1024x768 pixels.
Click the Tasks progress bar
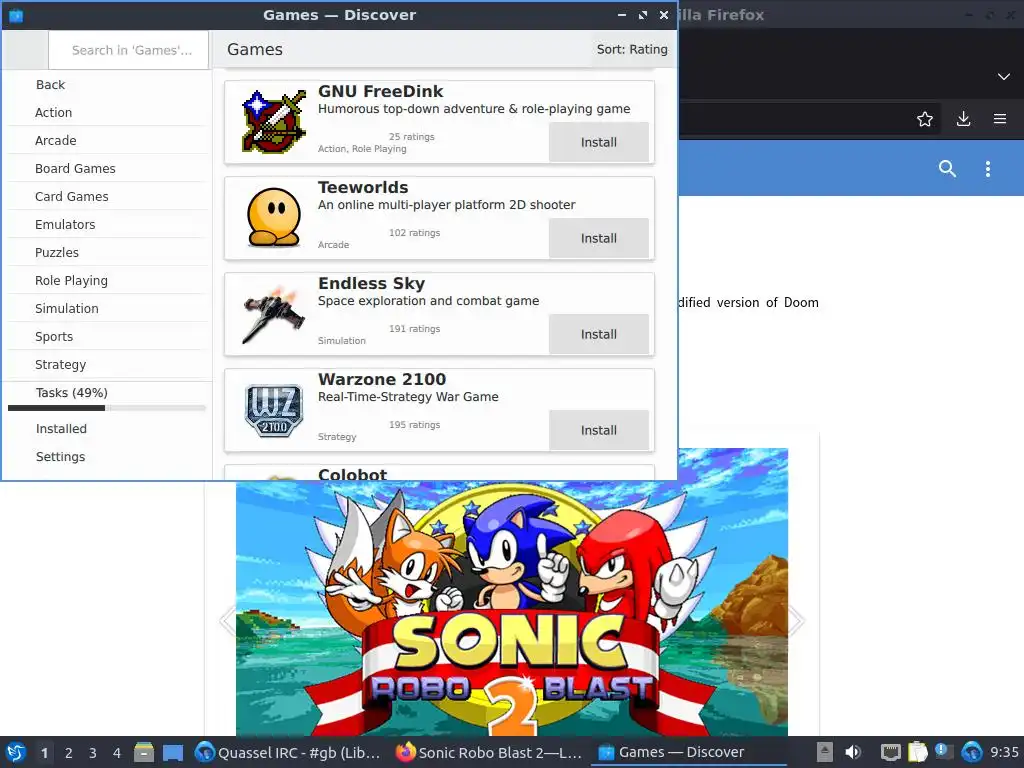[x=106, y=408]
